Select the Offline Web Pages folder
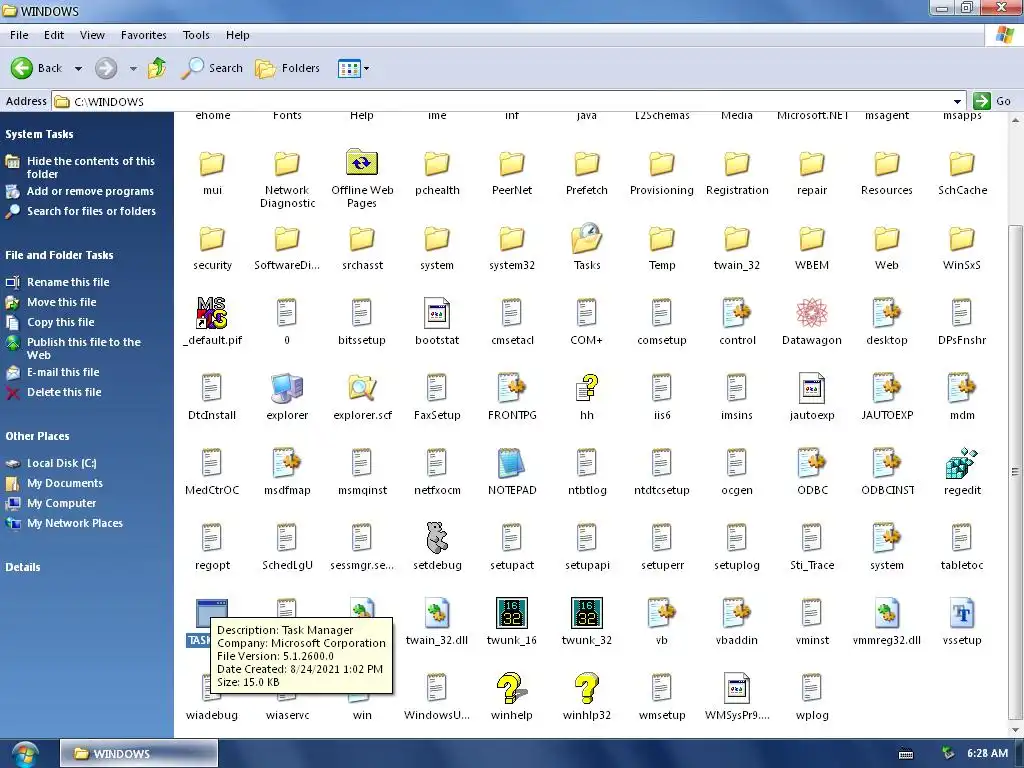 point(362,163)
